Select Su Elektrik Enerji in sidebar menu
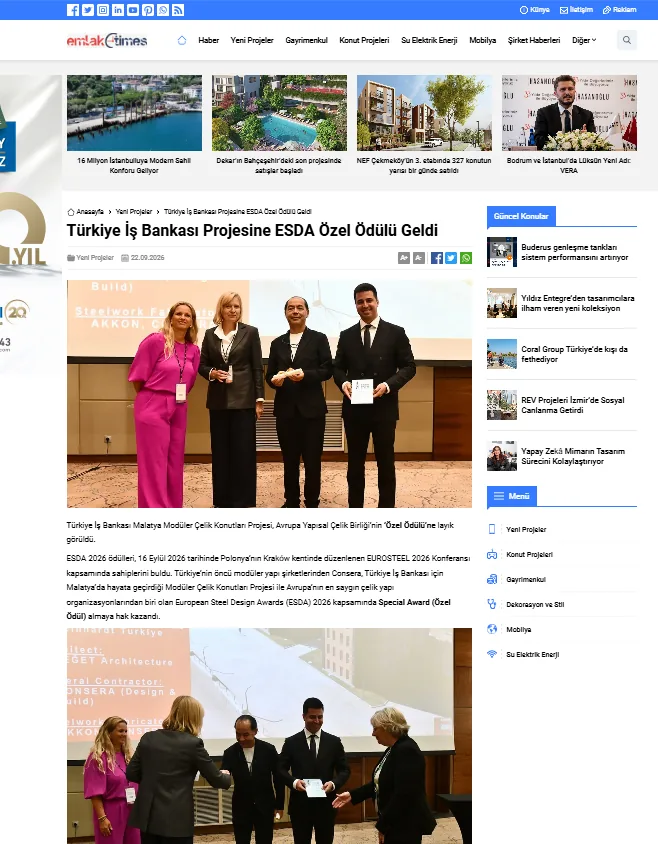Image resolution: width=658 pixels, height=844 pixels. [533, 655]
